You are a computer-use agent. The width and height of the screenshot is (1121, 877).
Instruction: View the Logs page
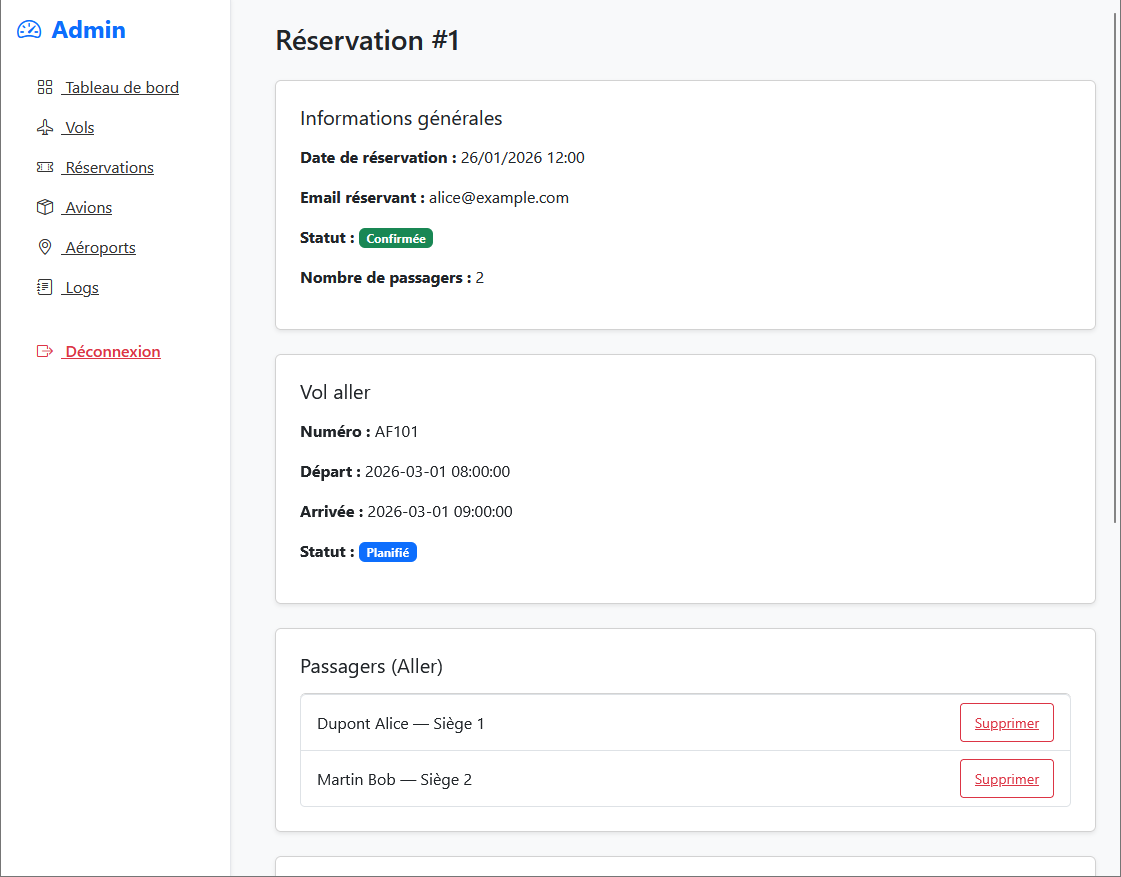(81, 287)
